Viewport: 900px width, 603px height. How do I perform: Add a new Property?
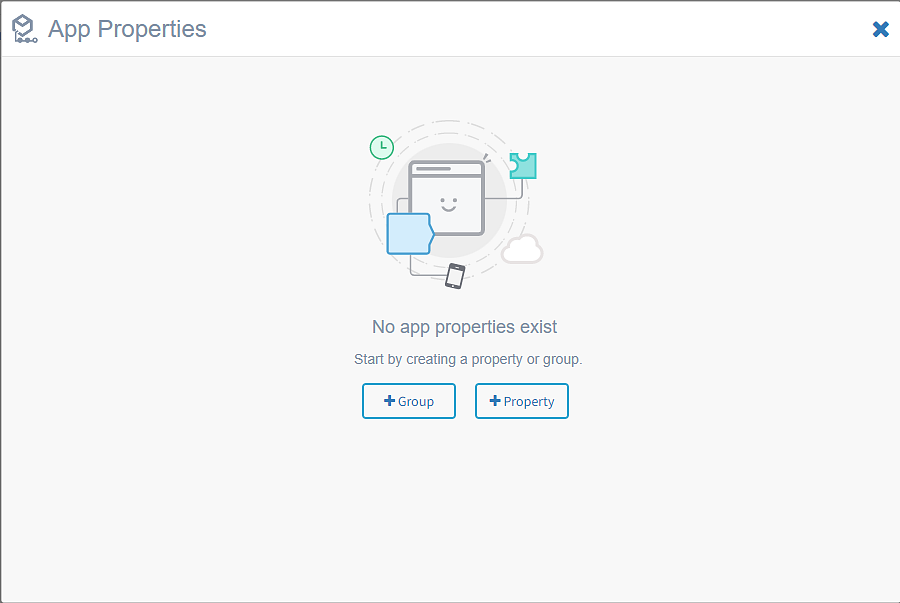(522, 401)
